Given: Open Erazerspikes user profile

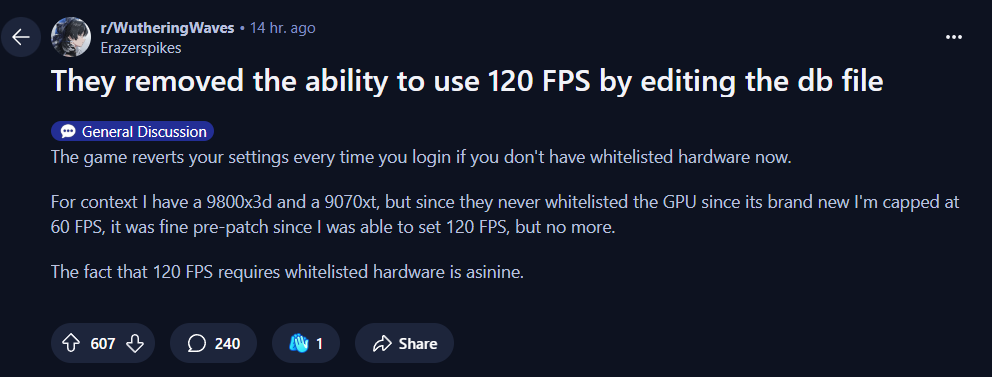Looking at the screenshot, I should tap(140, 48).
